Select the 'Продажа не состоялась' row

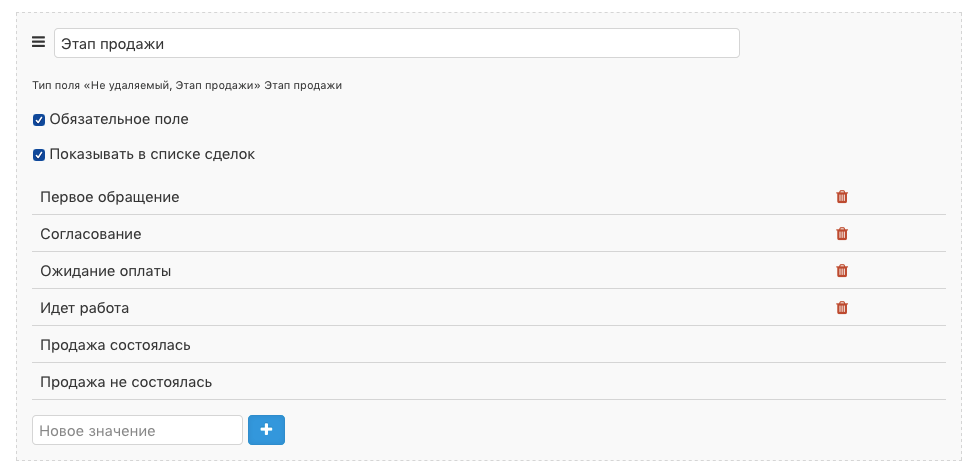489,381
